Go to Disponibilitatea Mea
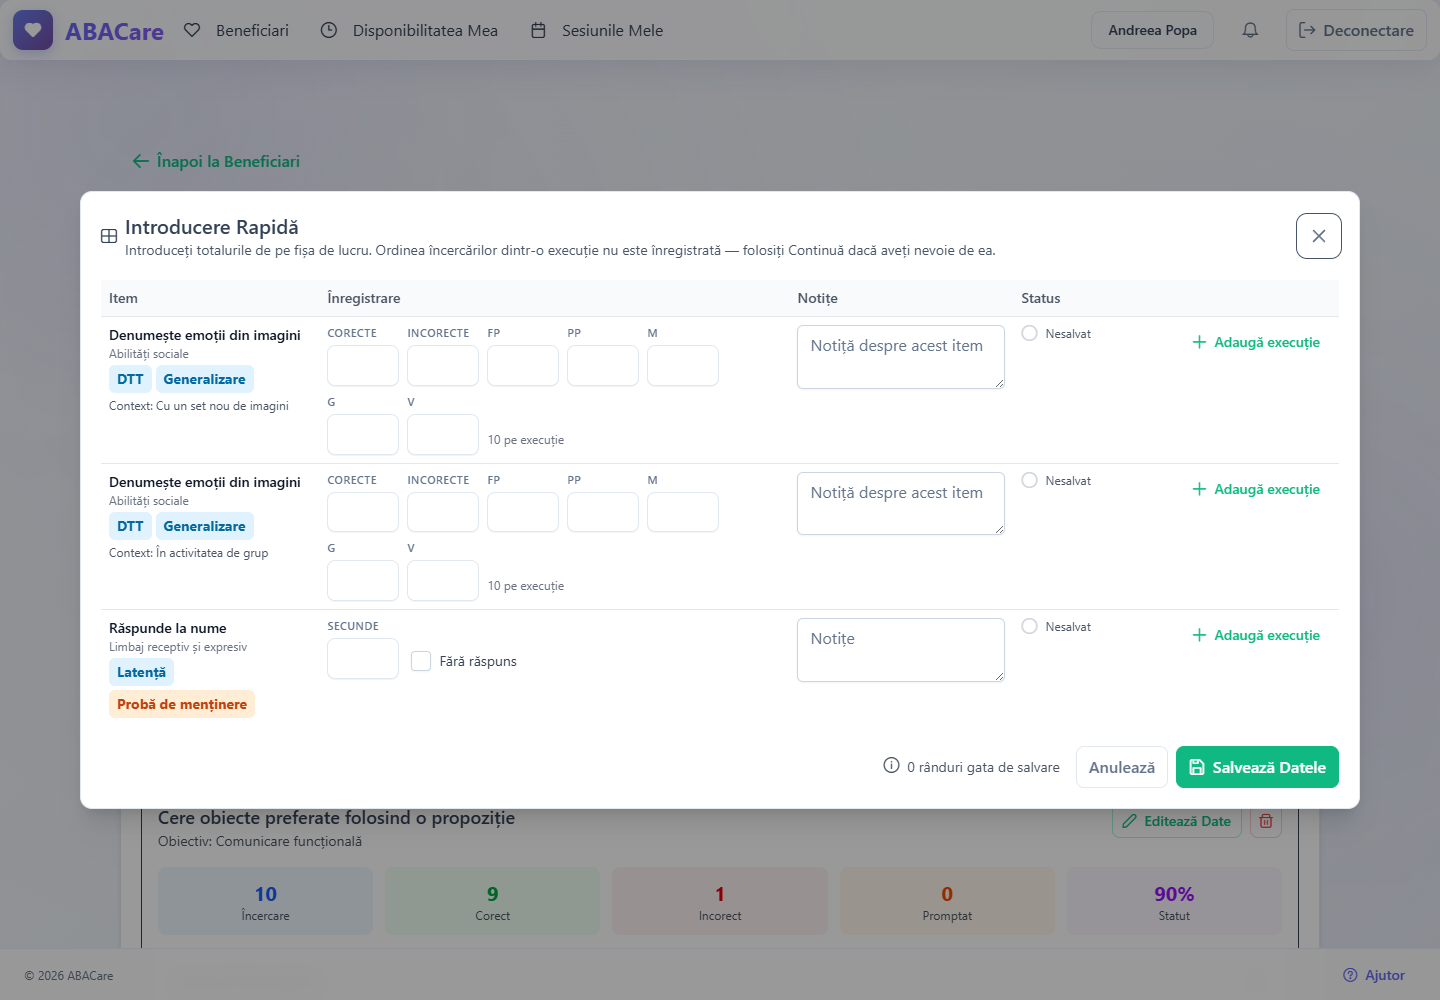Image resolution: width=1440 pixels, height=1000 pixels. 409,30
